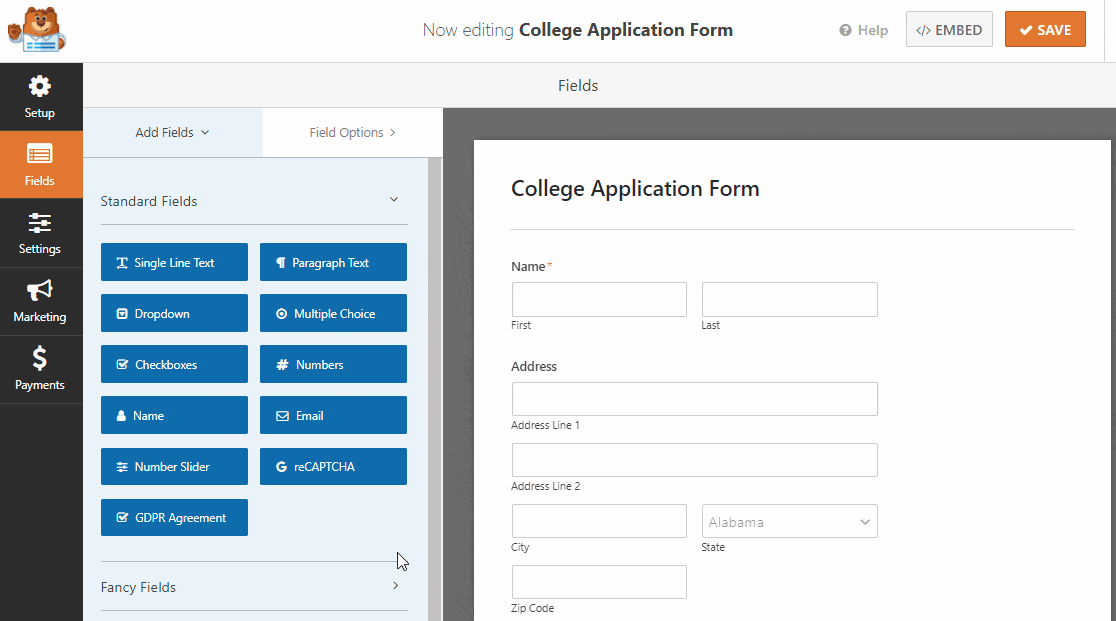Click the Fields heading bar text
This screenshot has height=621, width=1116.
click(578, 85)
